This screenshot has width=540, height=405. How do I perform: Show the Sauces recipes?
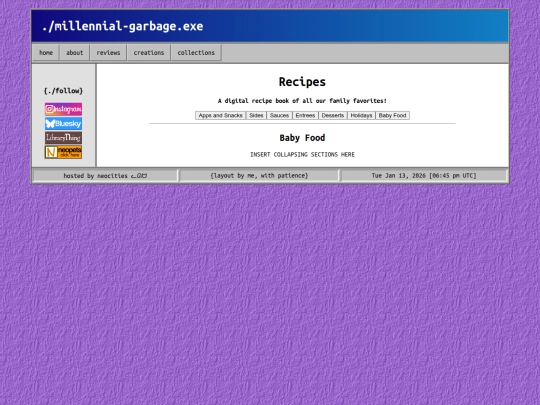point(279,115)
